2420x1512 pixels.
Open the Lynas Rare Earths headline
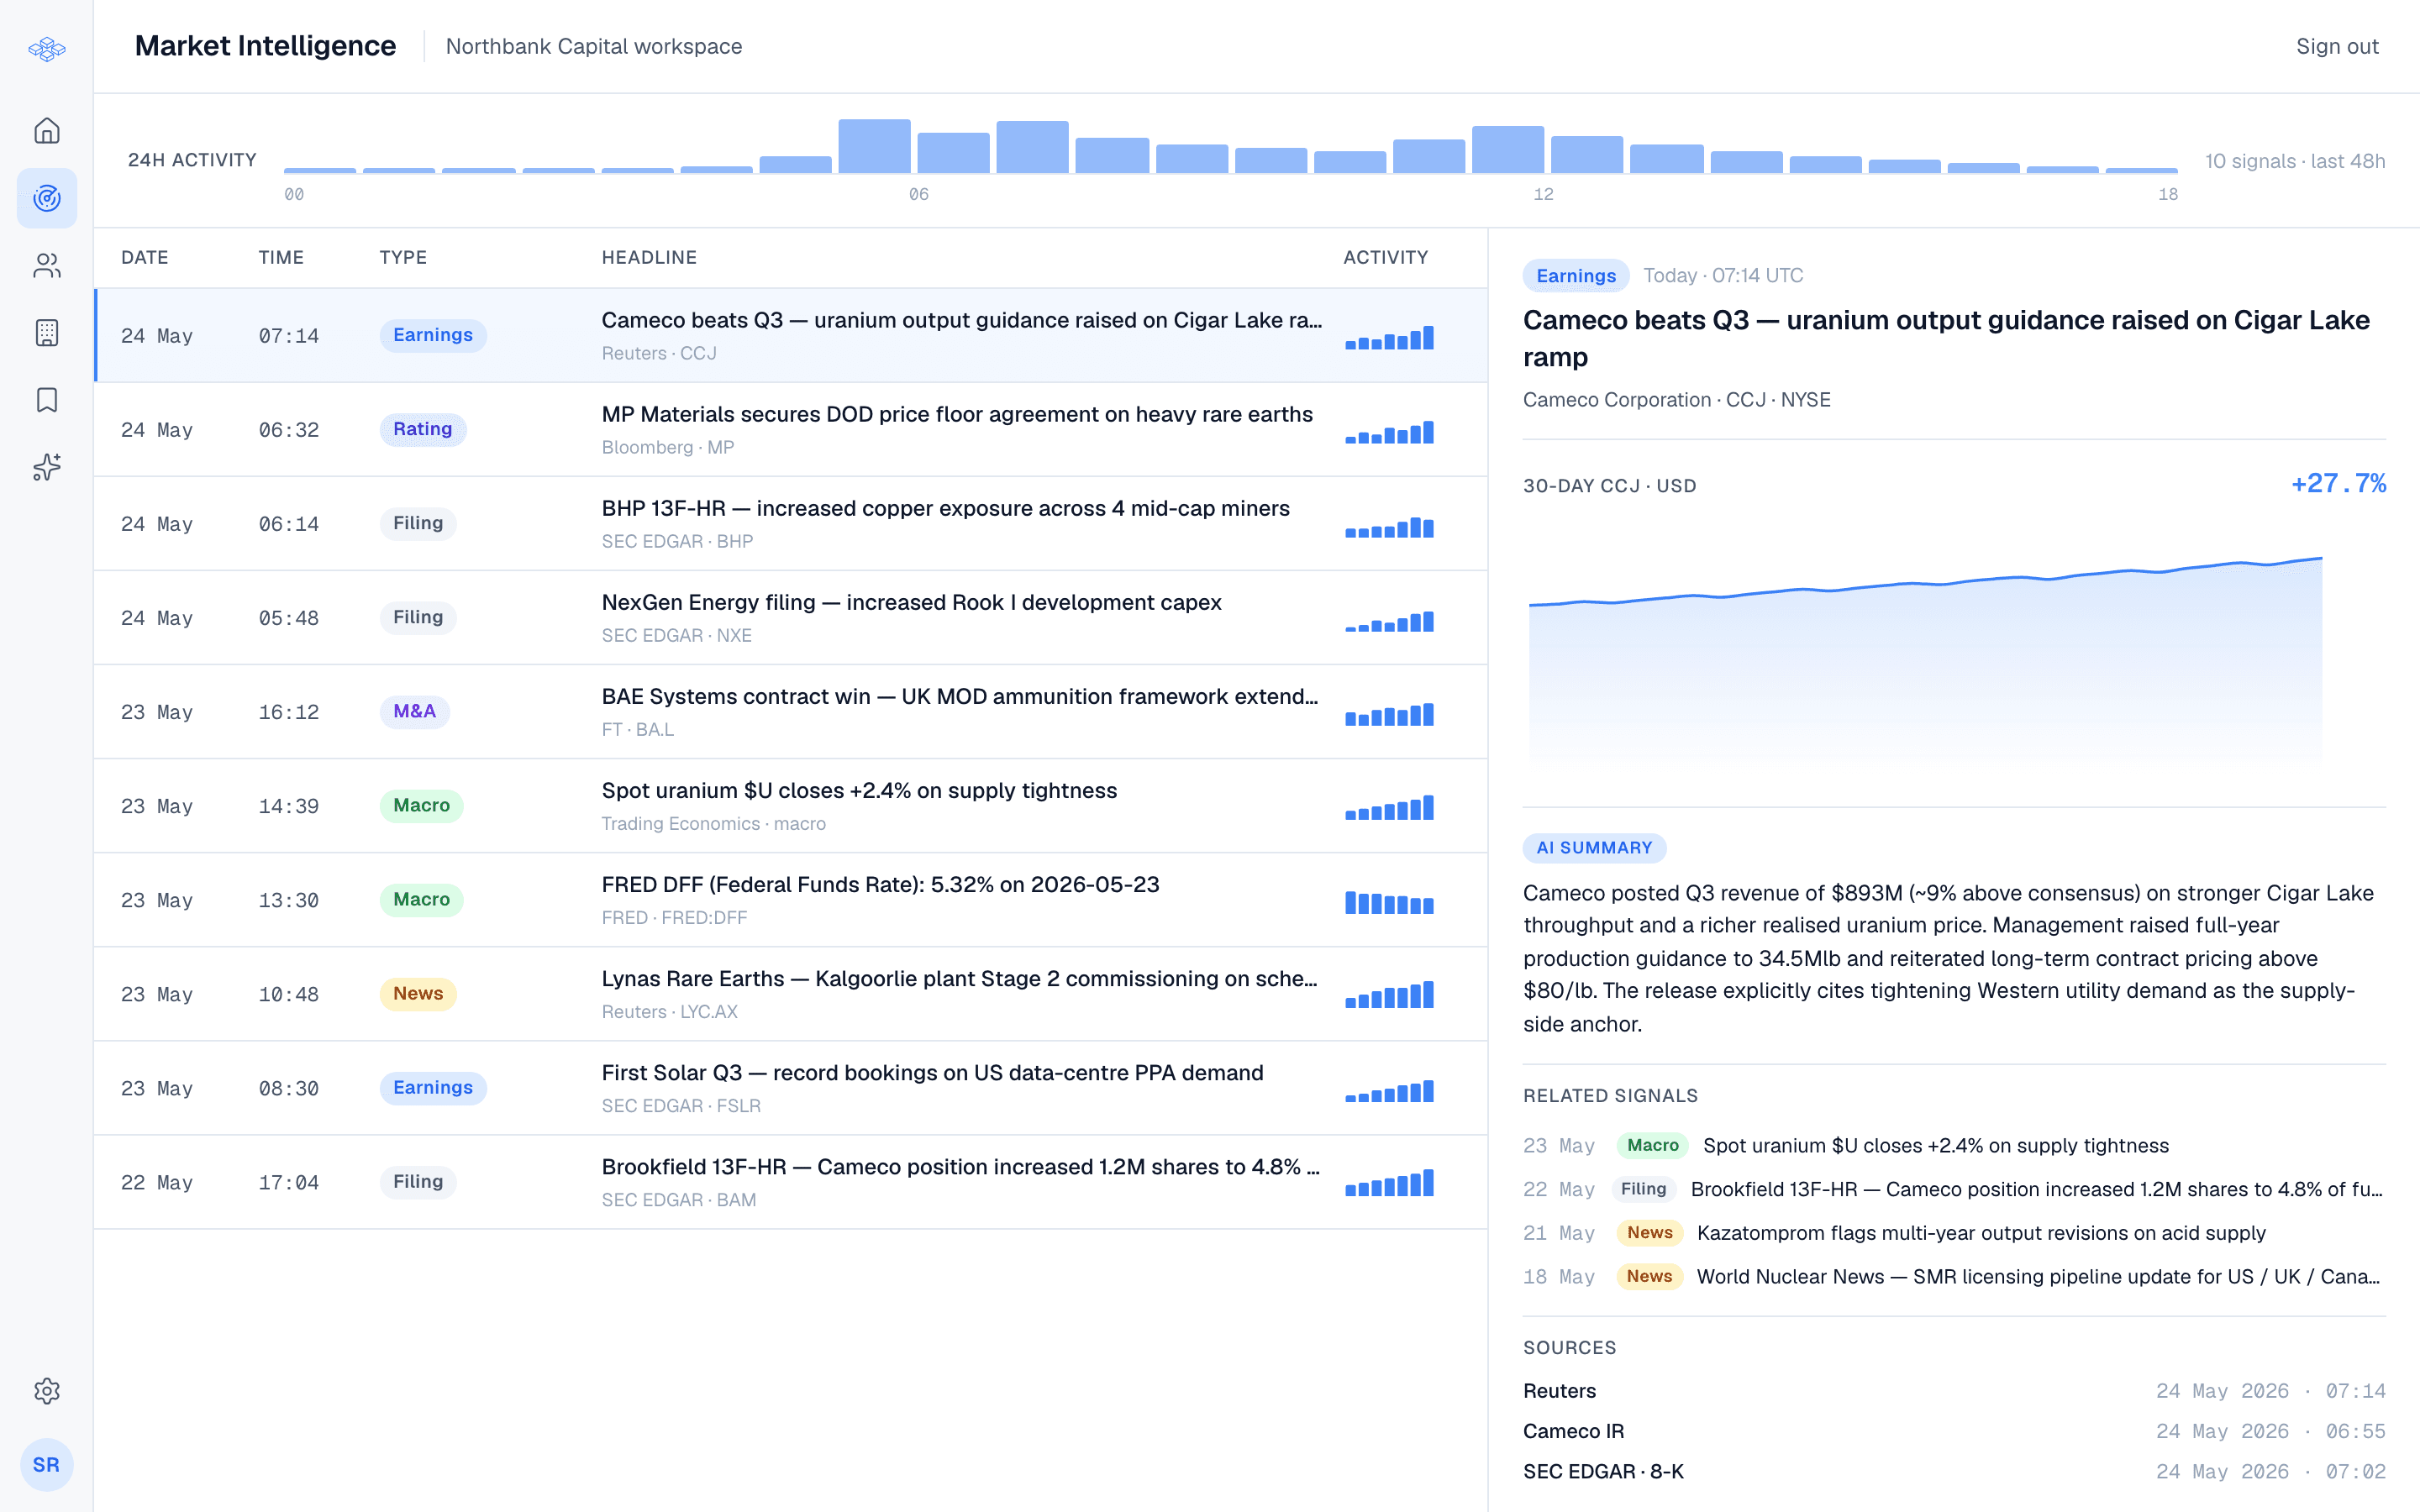960,978
